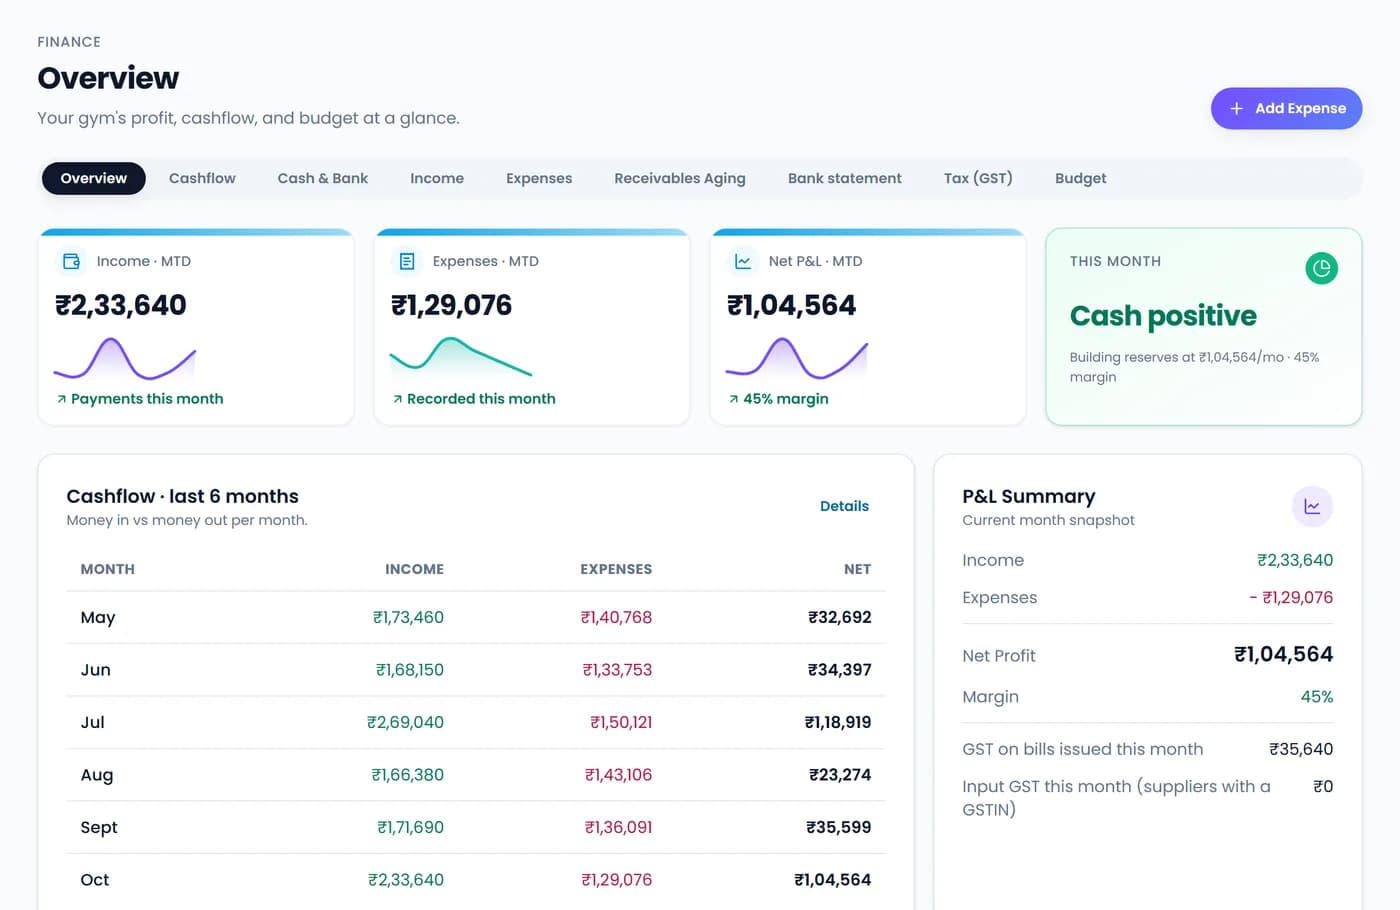Open the cashflow Details link
This screenshot has width=1400, height=910.
(x=844, y=506)
